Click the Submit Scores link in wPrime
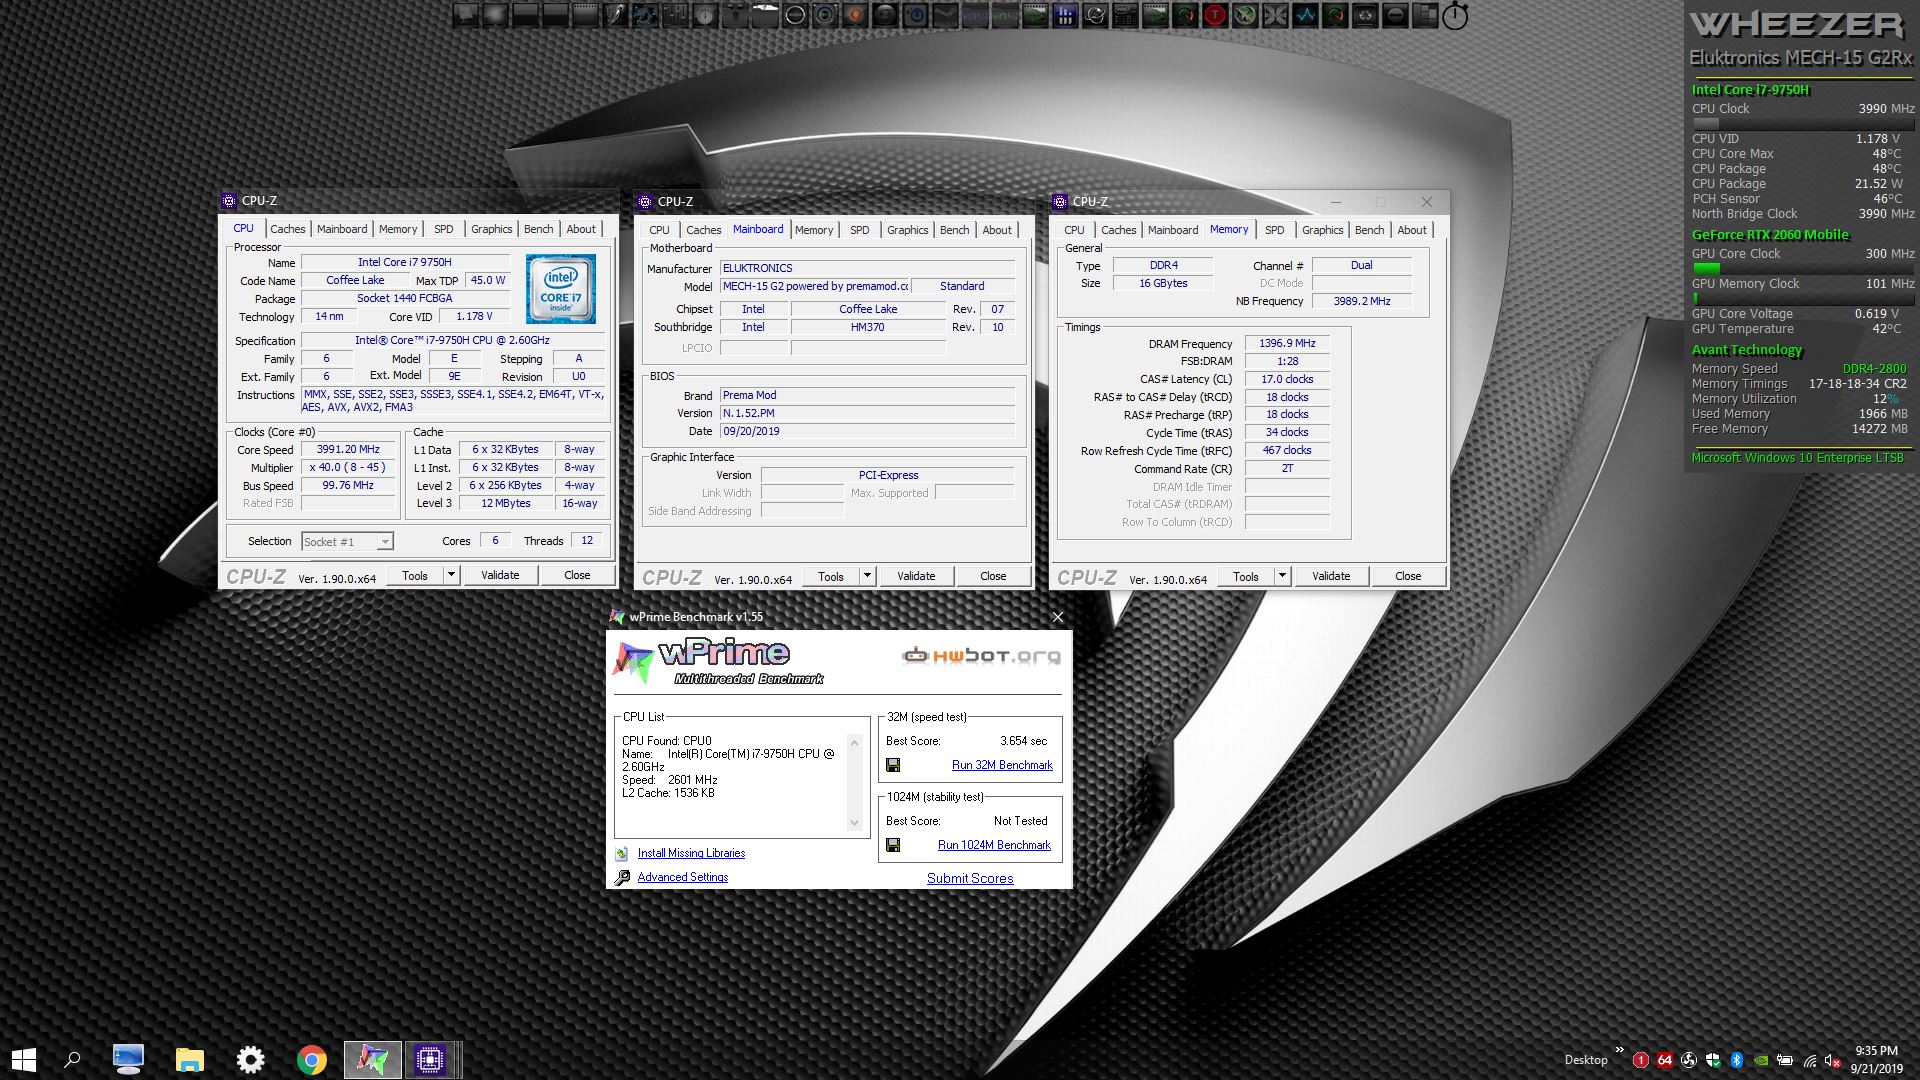The width and height of the screenshot is (1920, 1080). tap(969, 878)
